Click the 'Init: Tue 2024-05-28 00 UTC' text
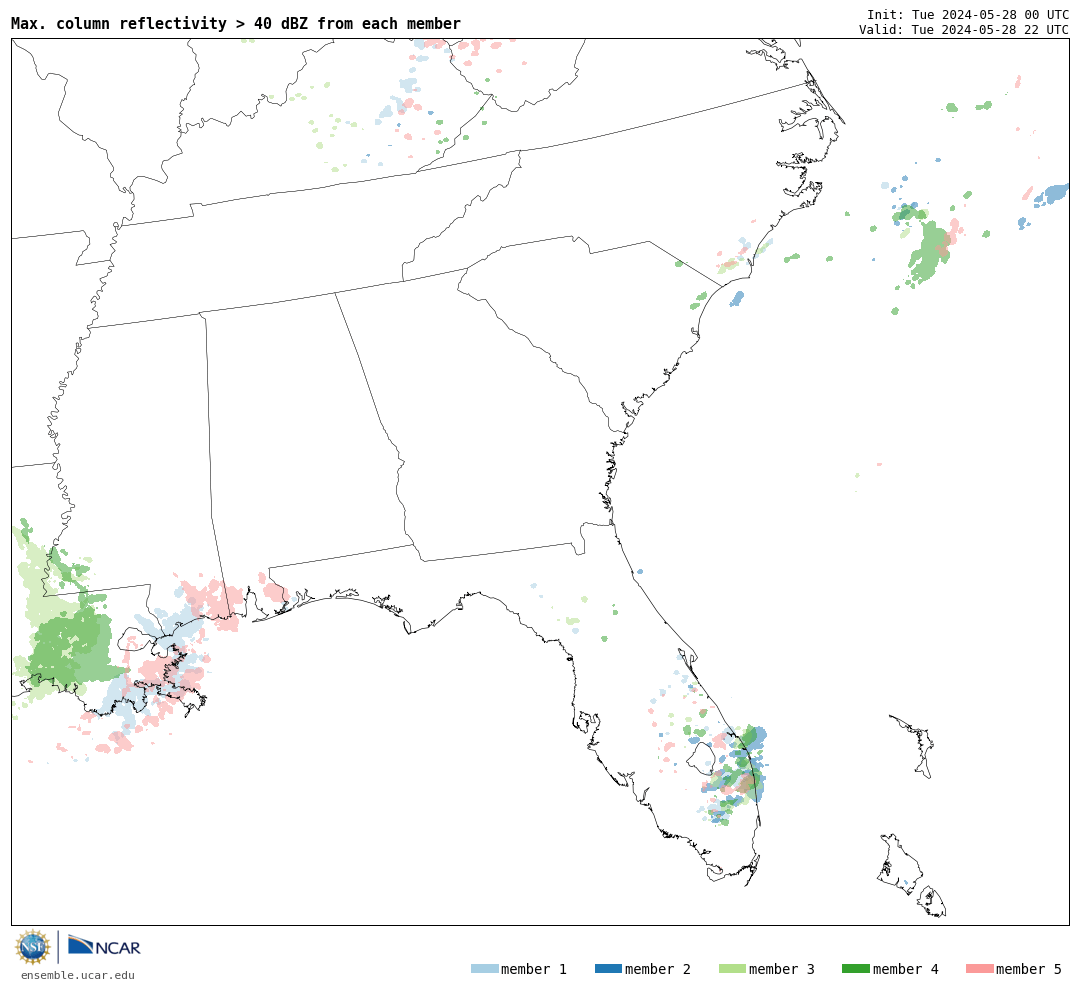1080x988 pixels. point(968,14)
